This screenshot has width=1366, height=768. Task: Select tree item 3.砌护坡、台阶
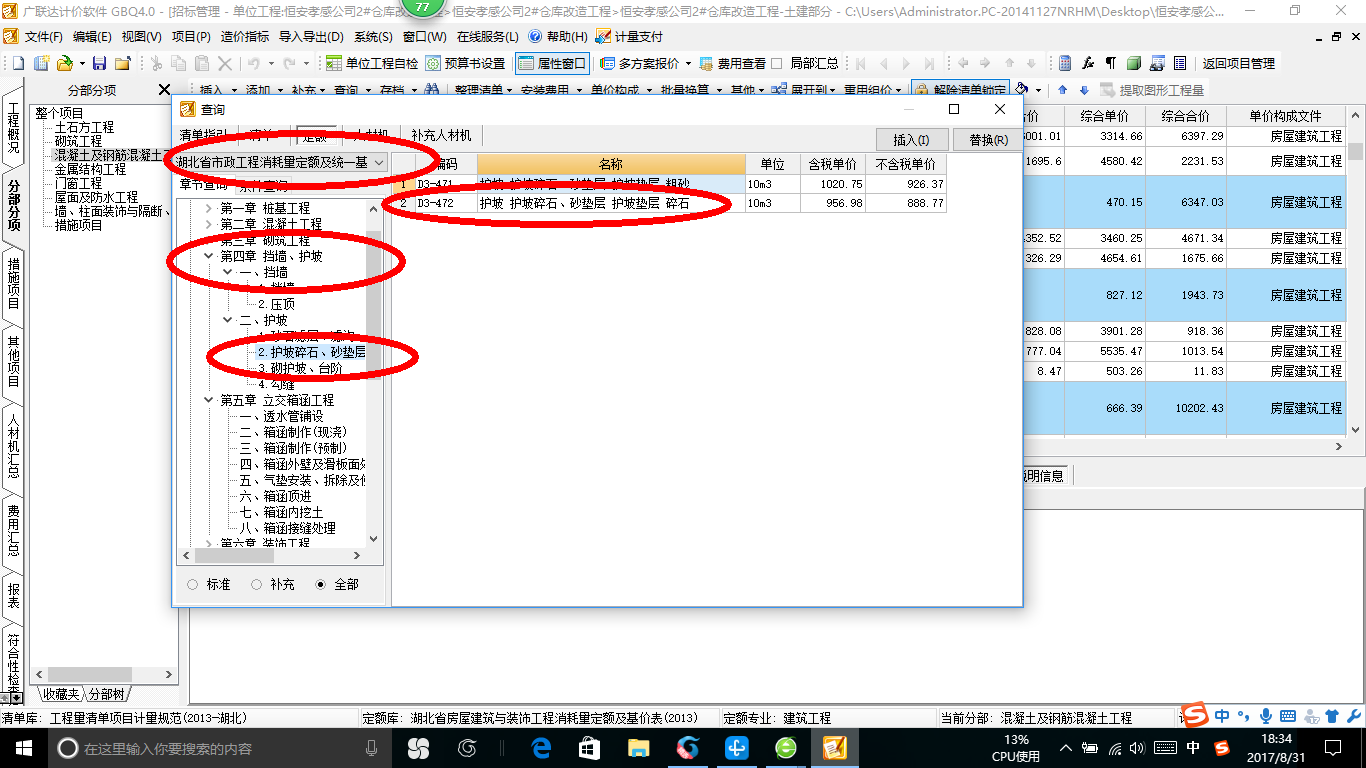[300, 368]
